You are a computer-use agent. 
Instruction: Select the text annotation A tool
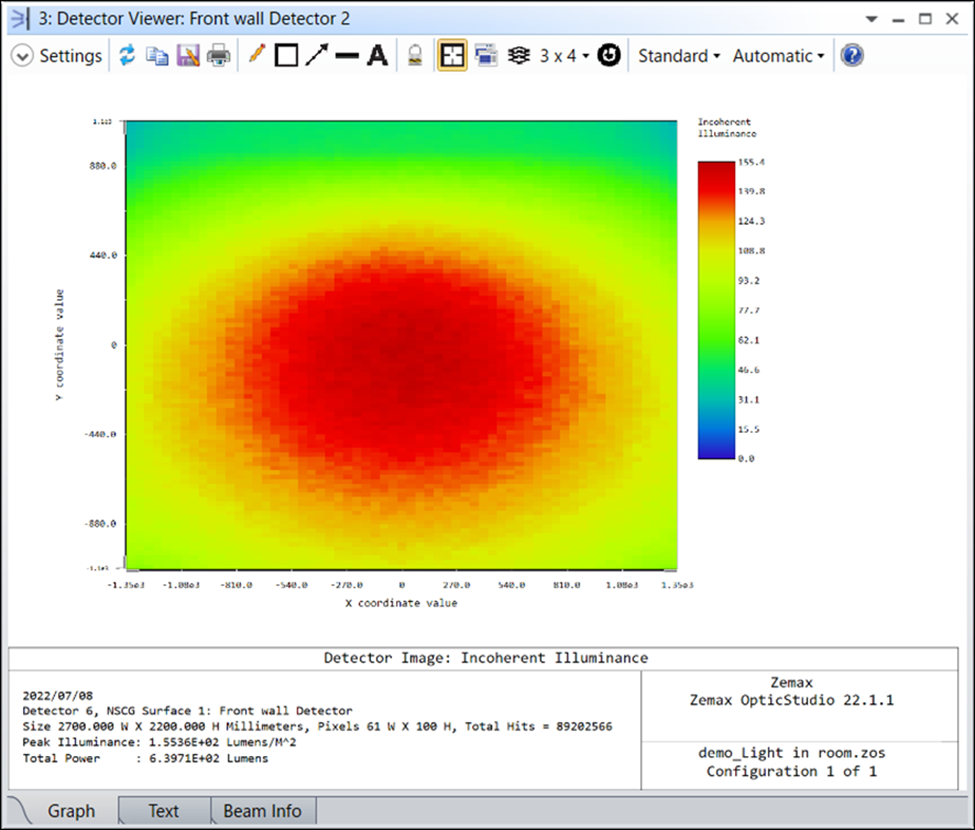(377, 56)
